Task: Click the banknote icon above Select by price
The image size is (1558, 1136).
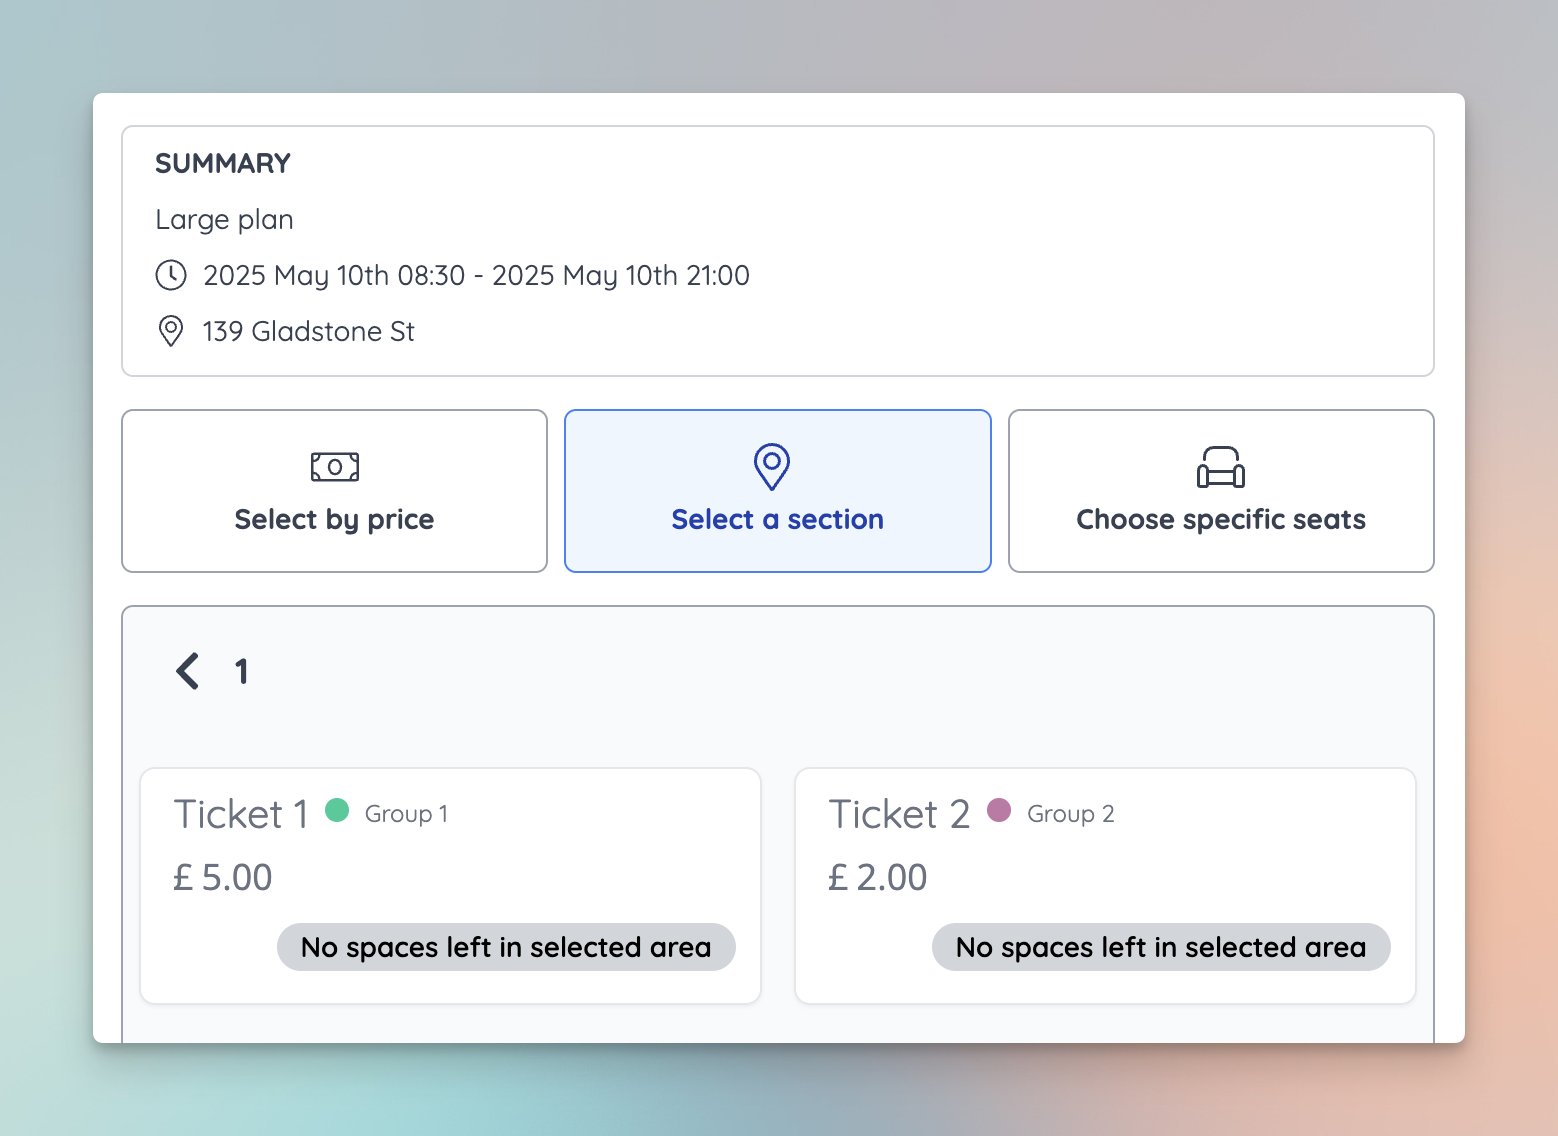Action: pos(334,466)
